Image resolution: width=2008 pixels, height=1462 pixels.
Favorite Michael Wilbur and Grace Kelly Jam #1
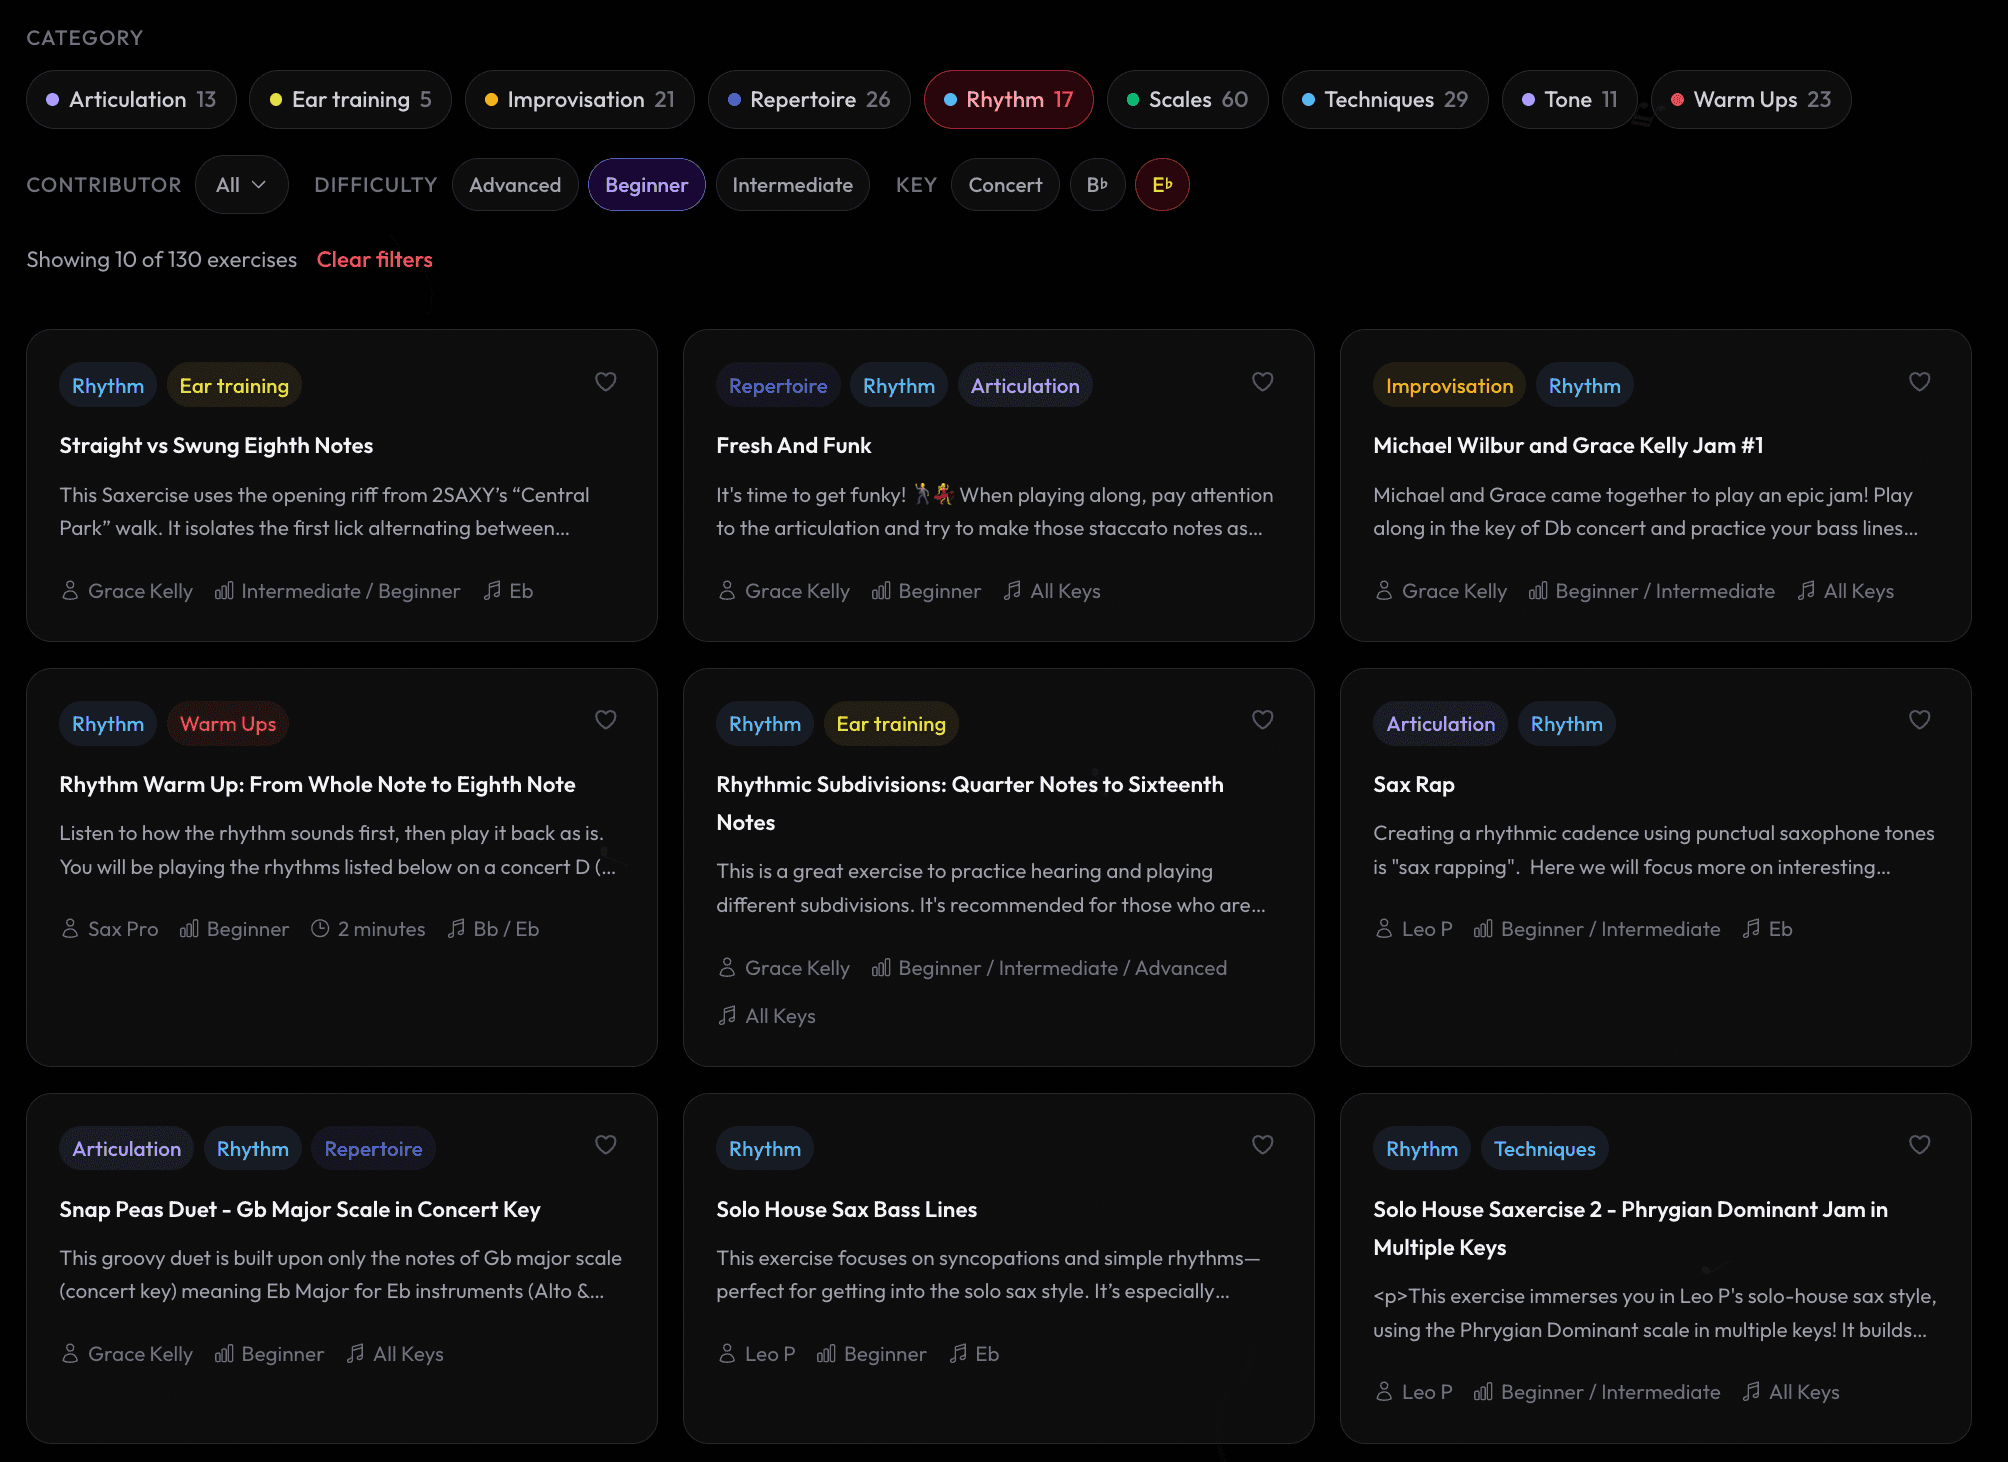1919,381
